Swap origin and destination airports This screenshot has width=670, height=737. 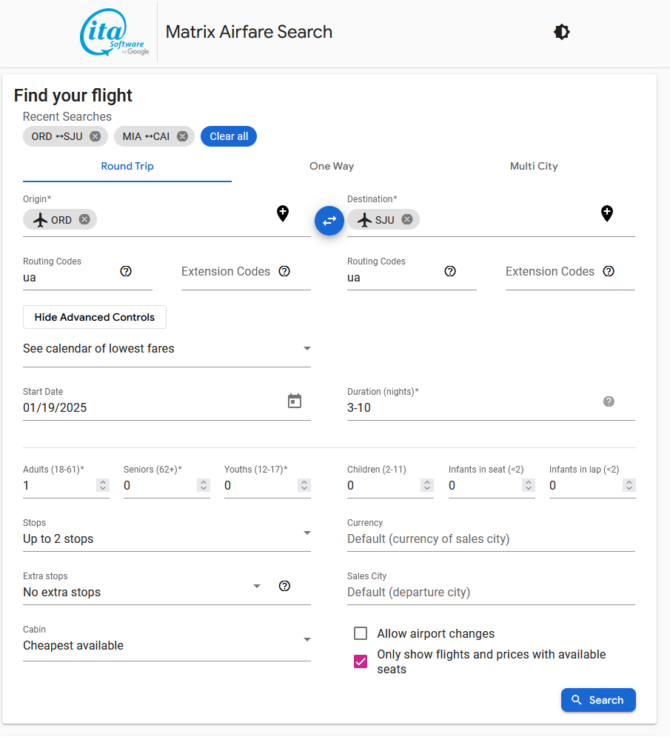329,220
